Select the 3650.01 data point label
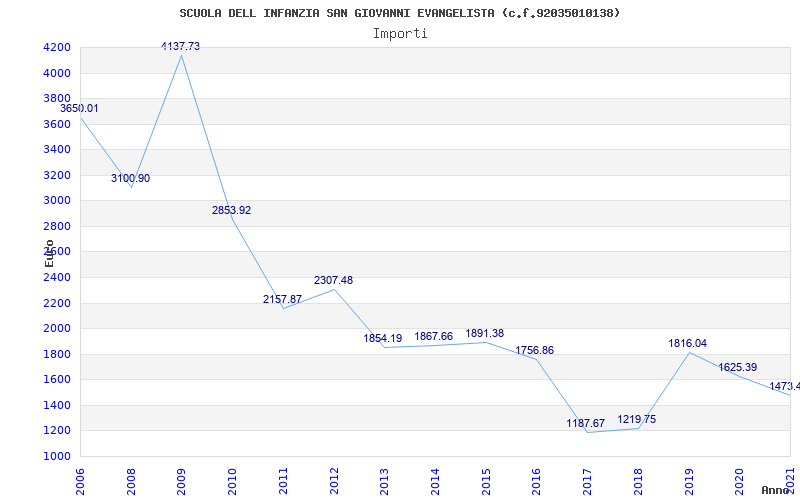This screenshot has height=500, width=800. [79, 108]
